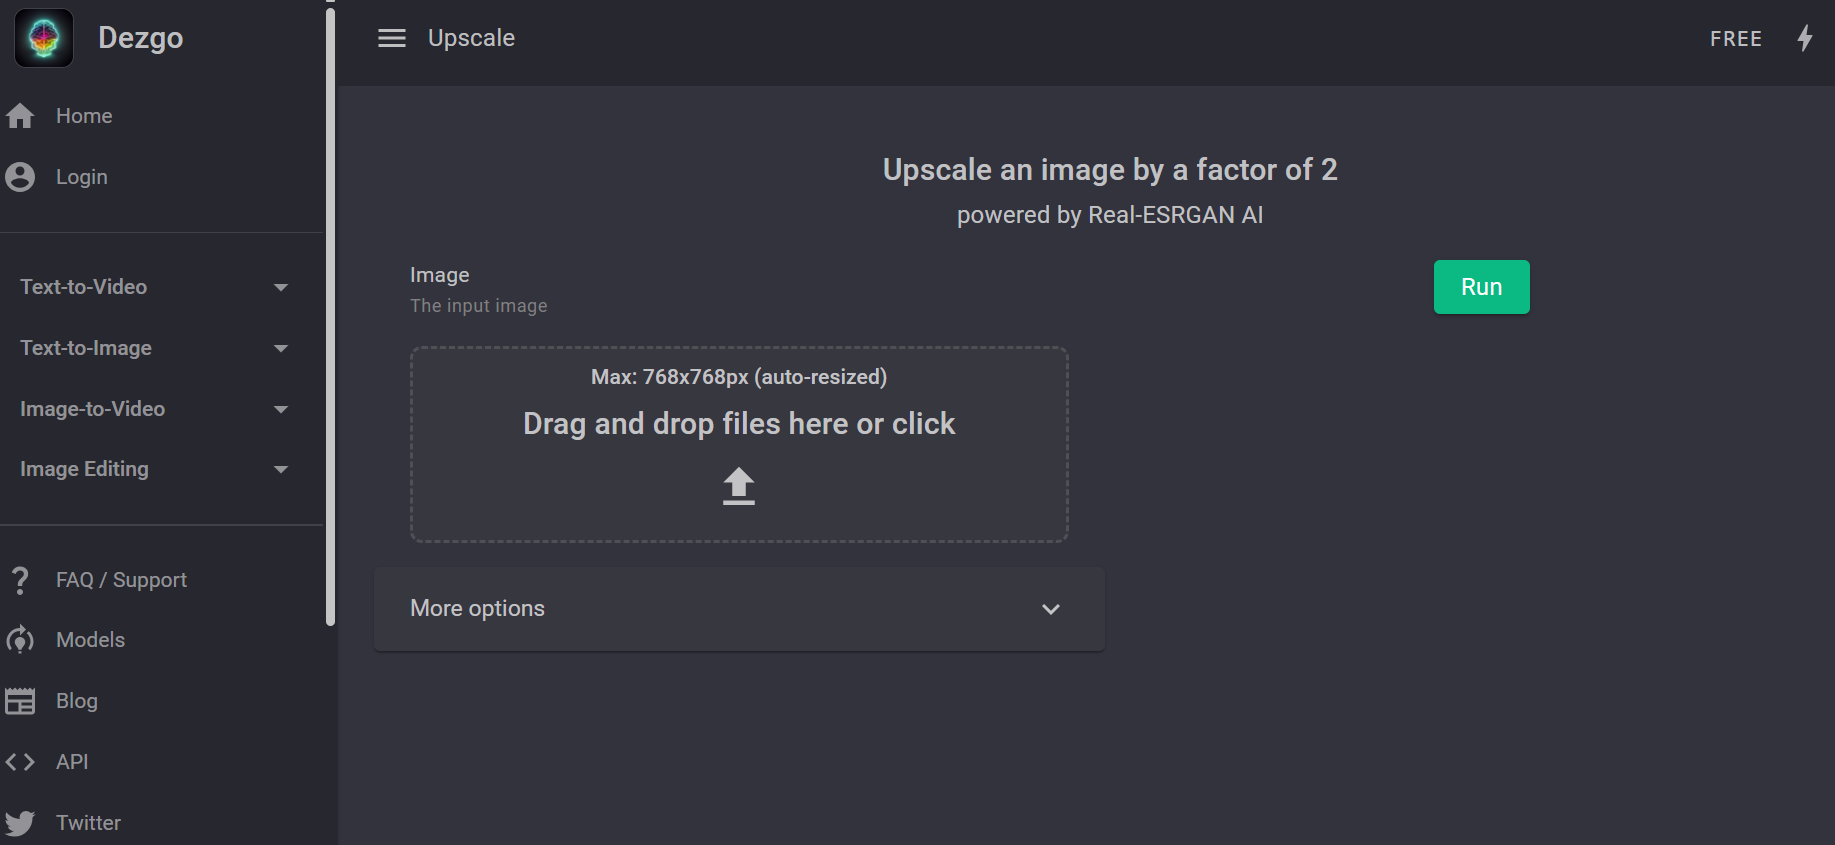The image size is (1835, 845).
Task: Open the Login menu label
Action: (82, 177)
